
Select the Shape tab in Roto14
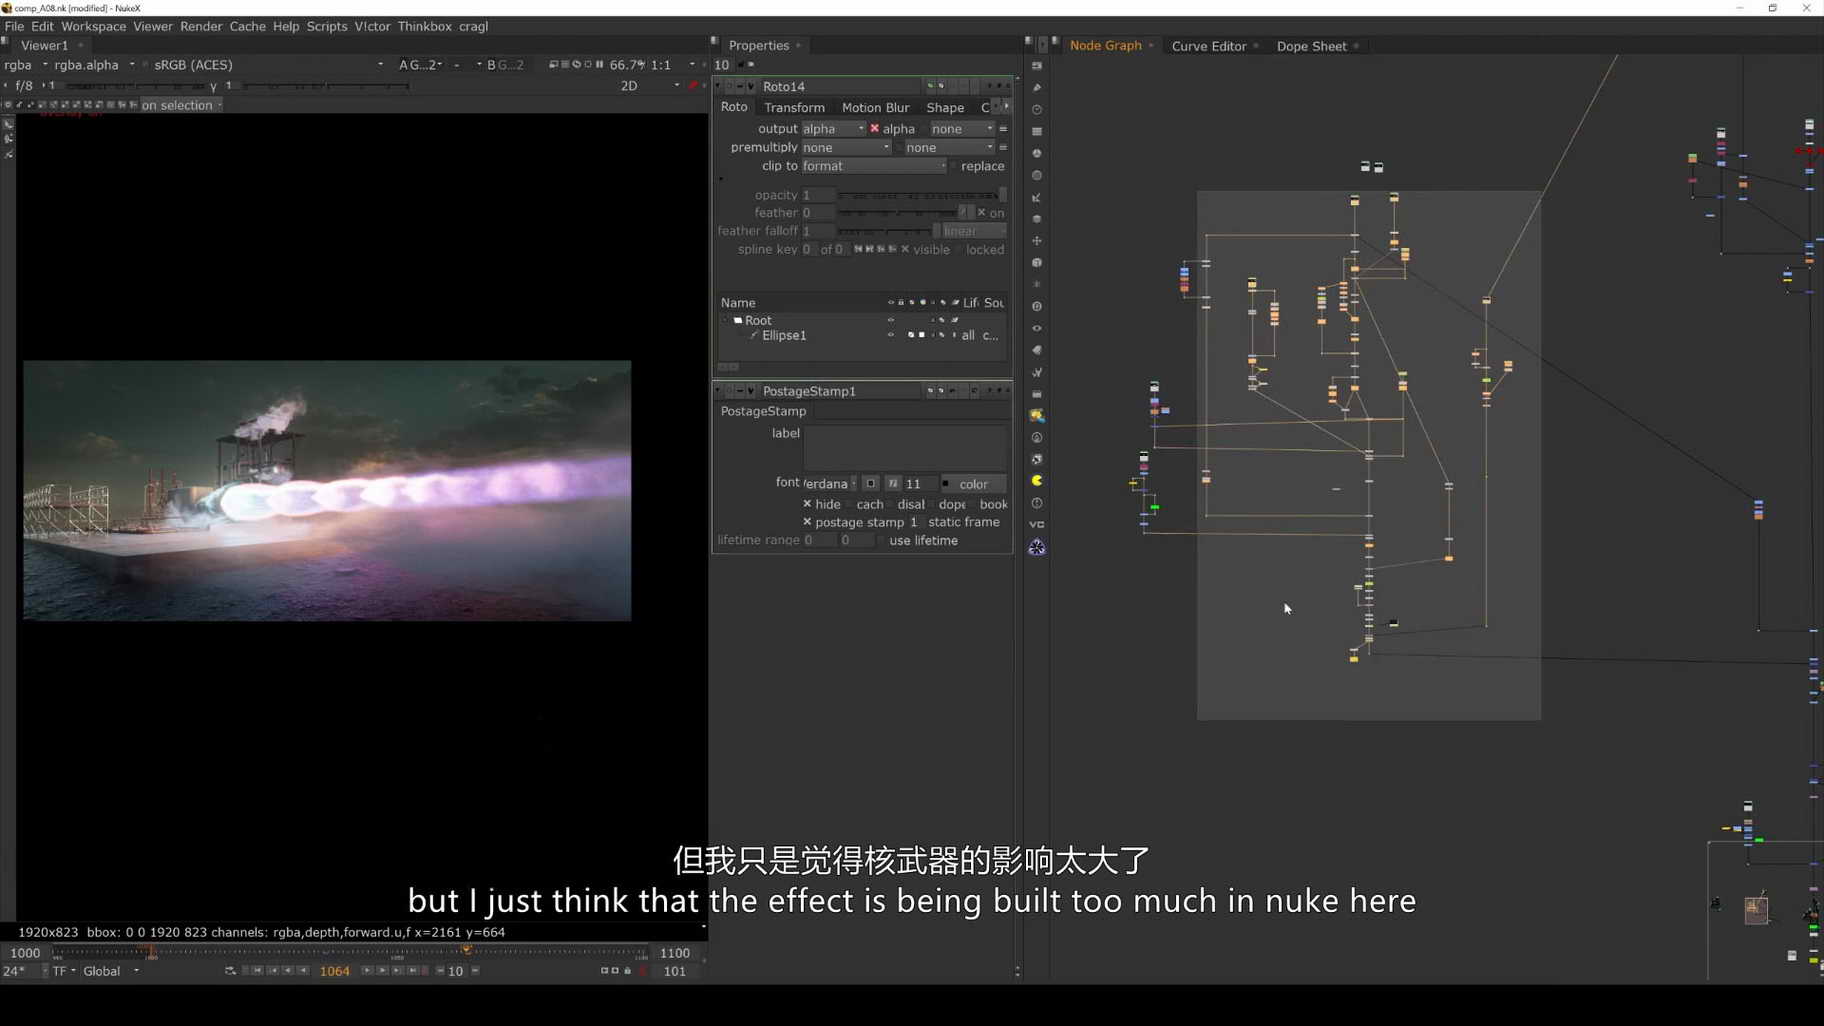coord(945,107)
